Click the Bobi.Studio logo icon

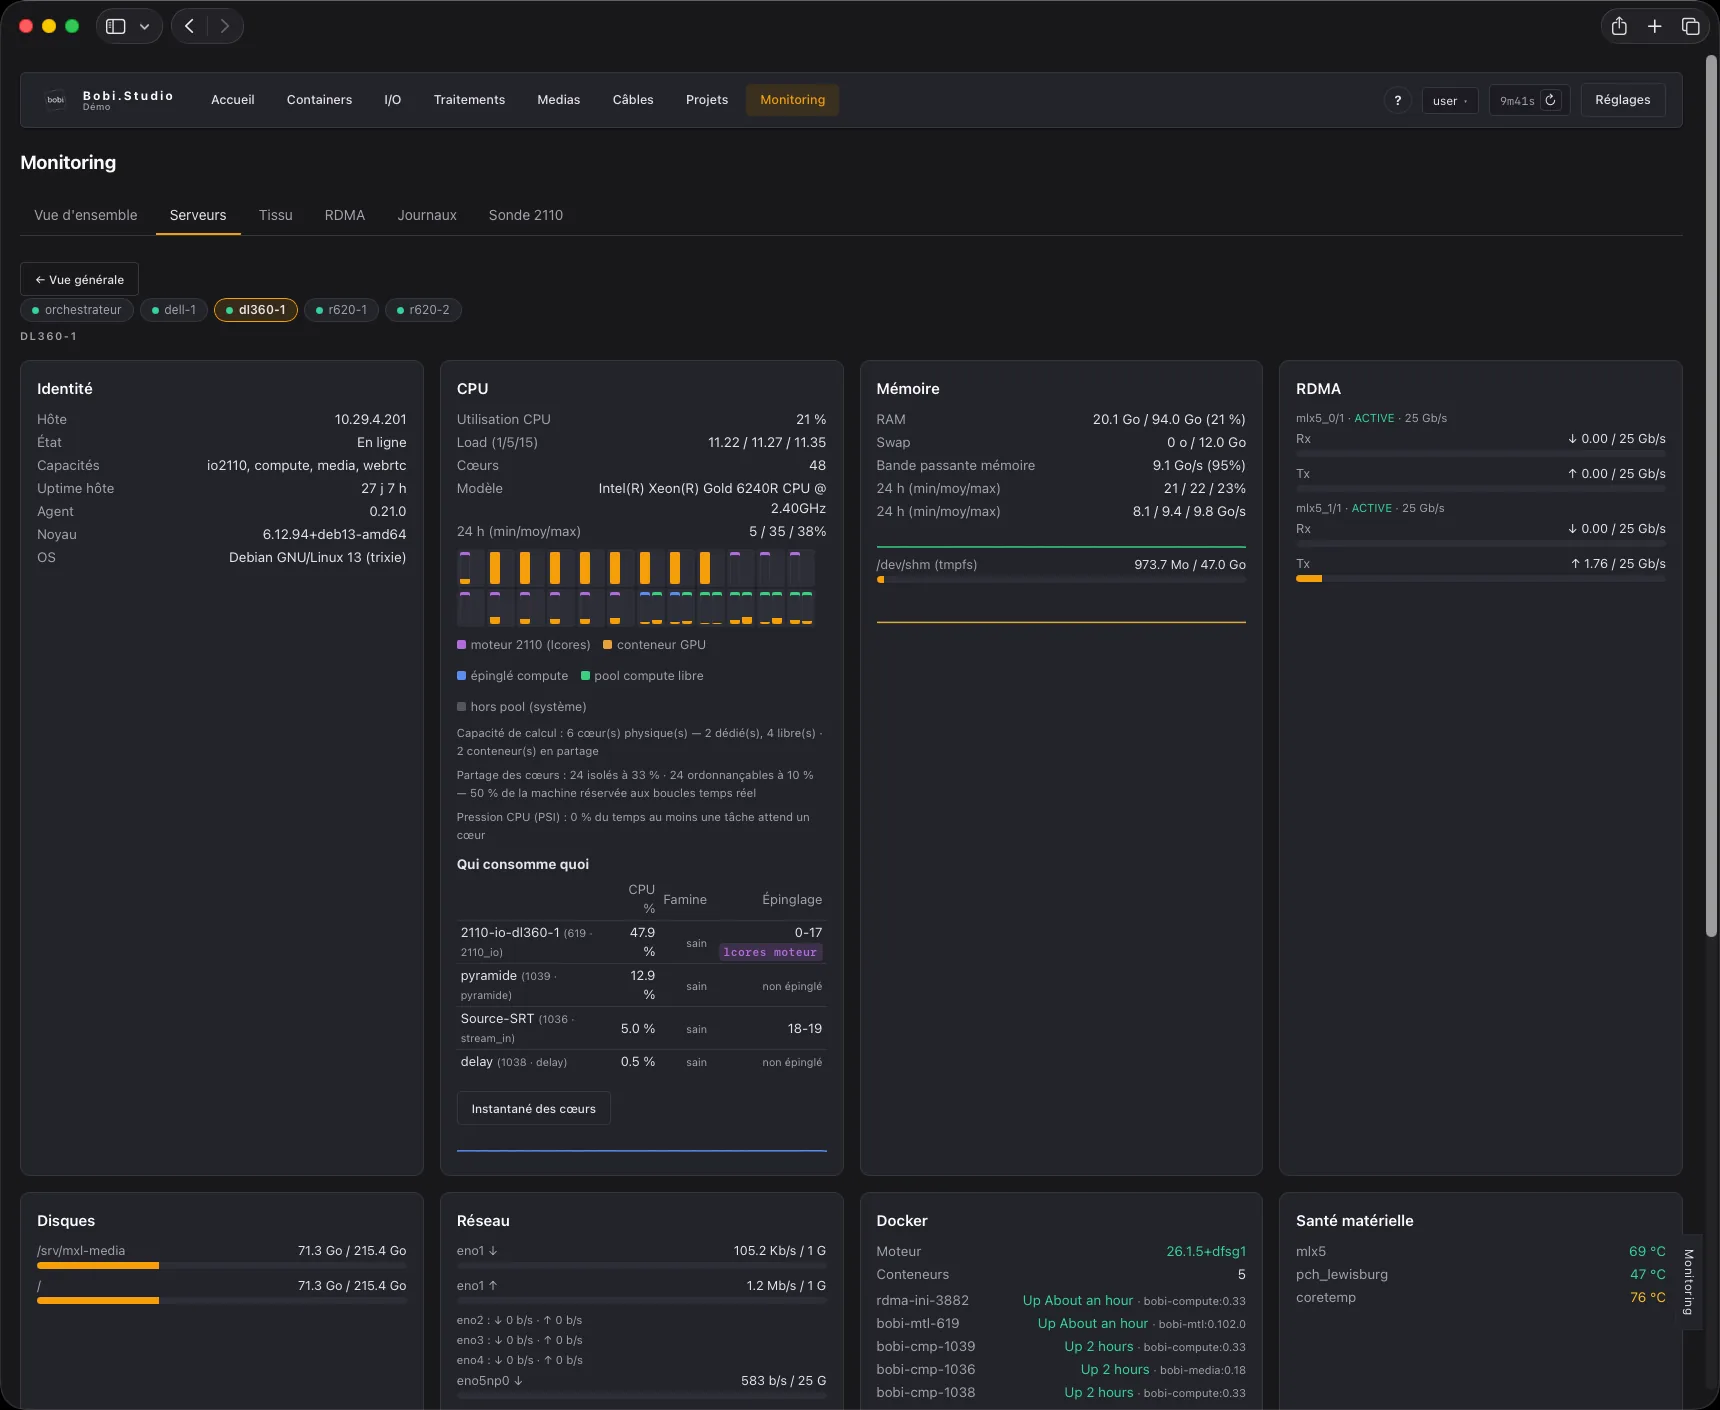click(x=56, y=100)
